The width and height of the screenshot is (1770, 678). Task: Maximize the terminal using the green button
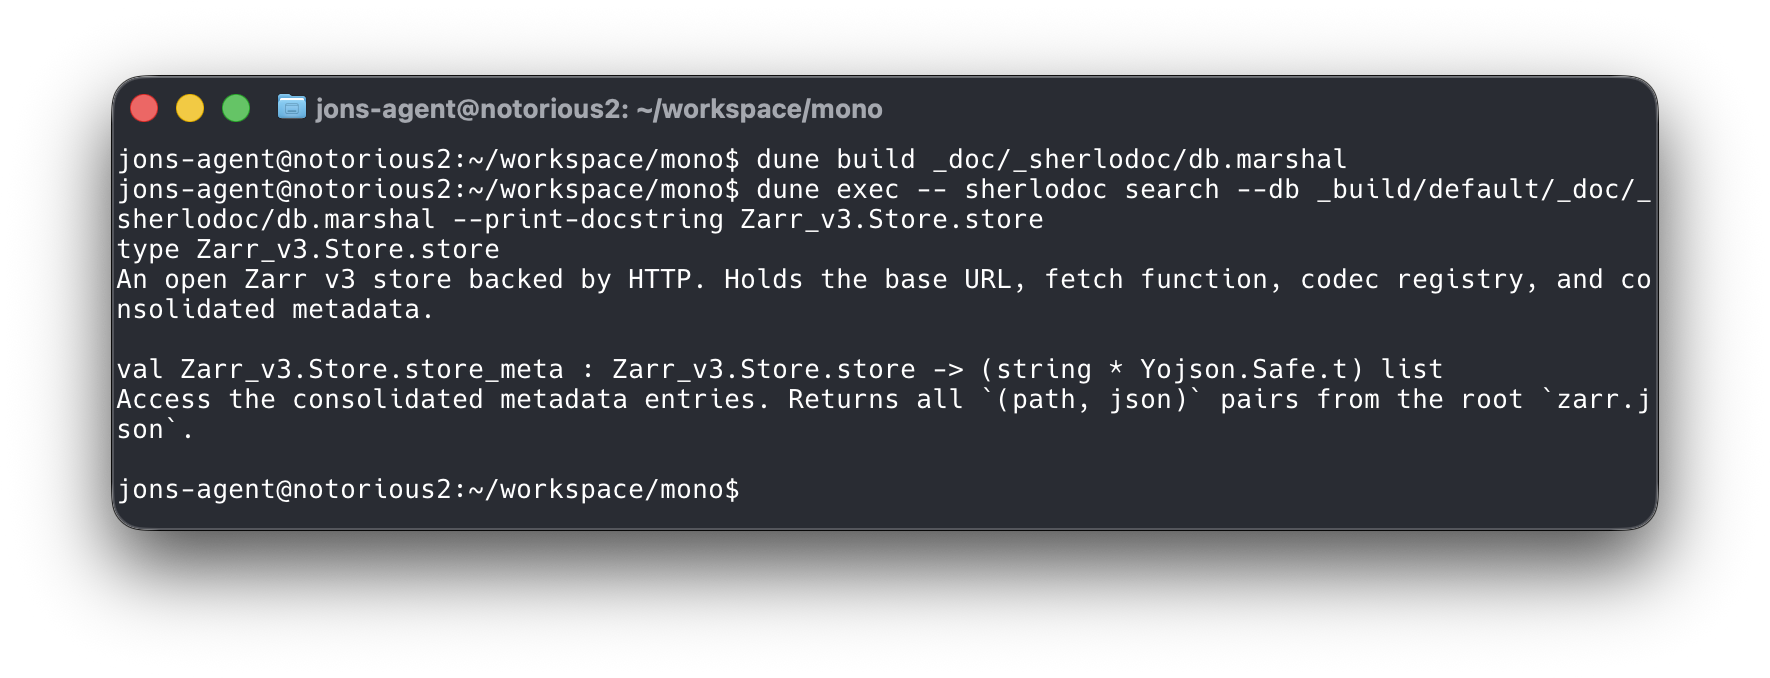pyautogui.click(x=236, y=108)
